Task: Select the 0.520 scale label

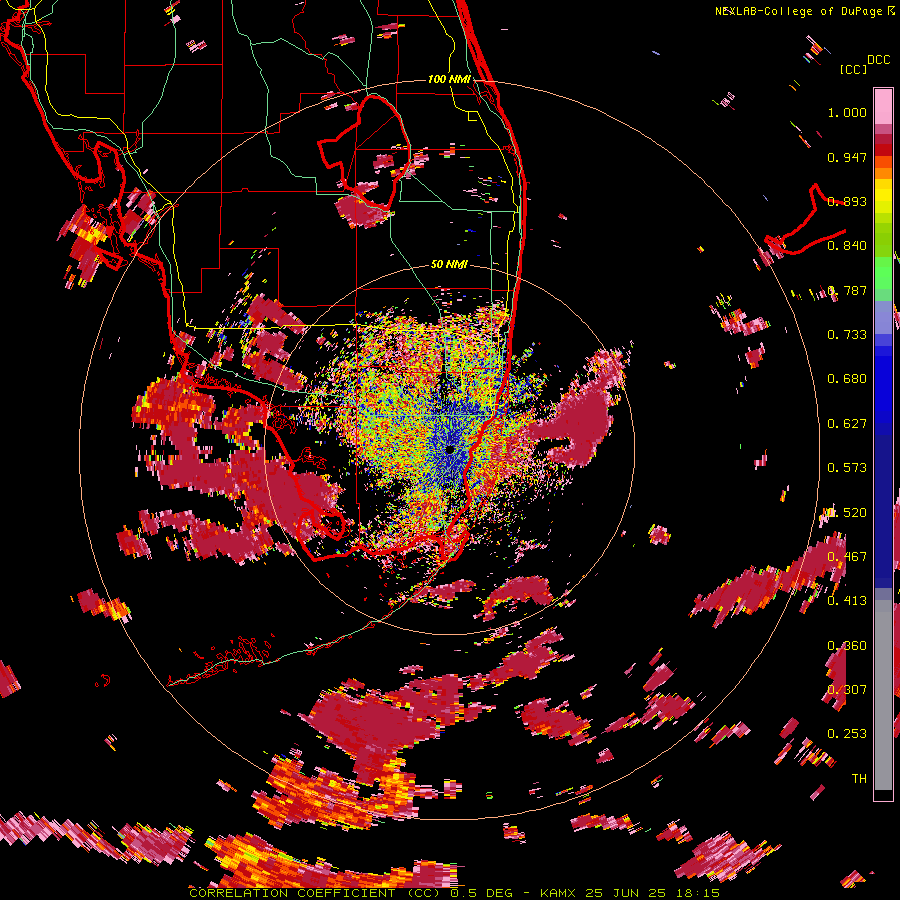Action: click(847, 513)
